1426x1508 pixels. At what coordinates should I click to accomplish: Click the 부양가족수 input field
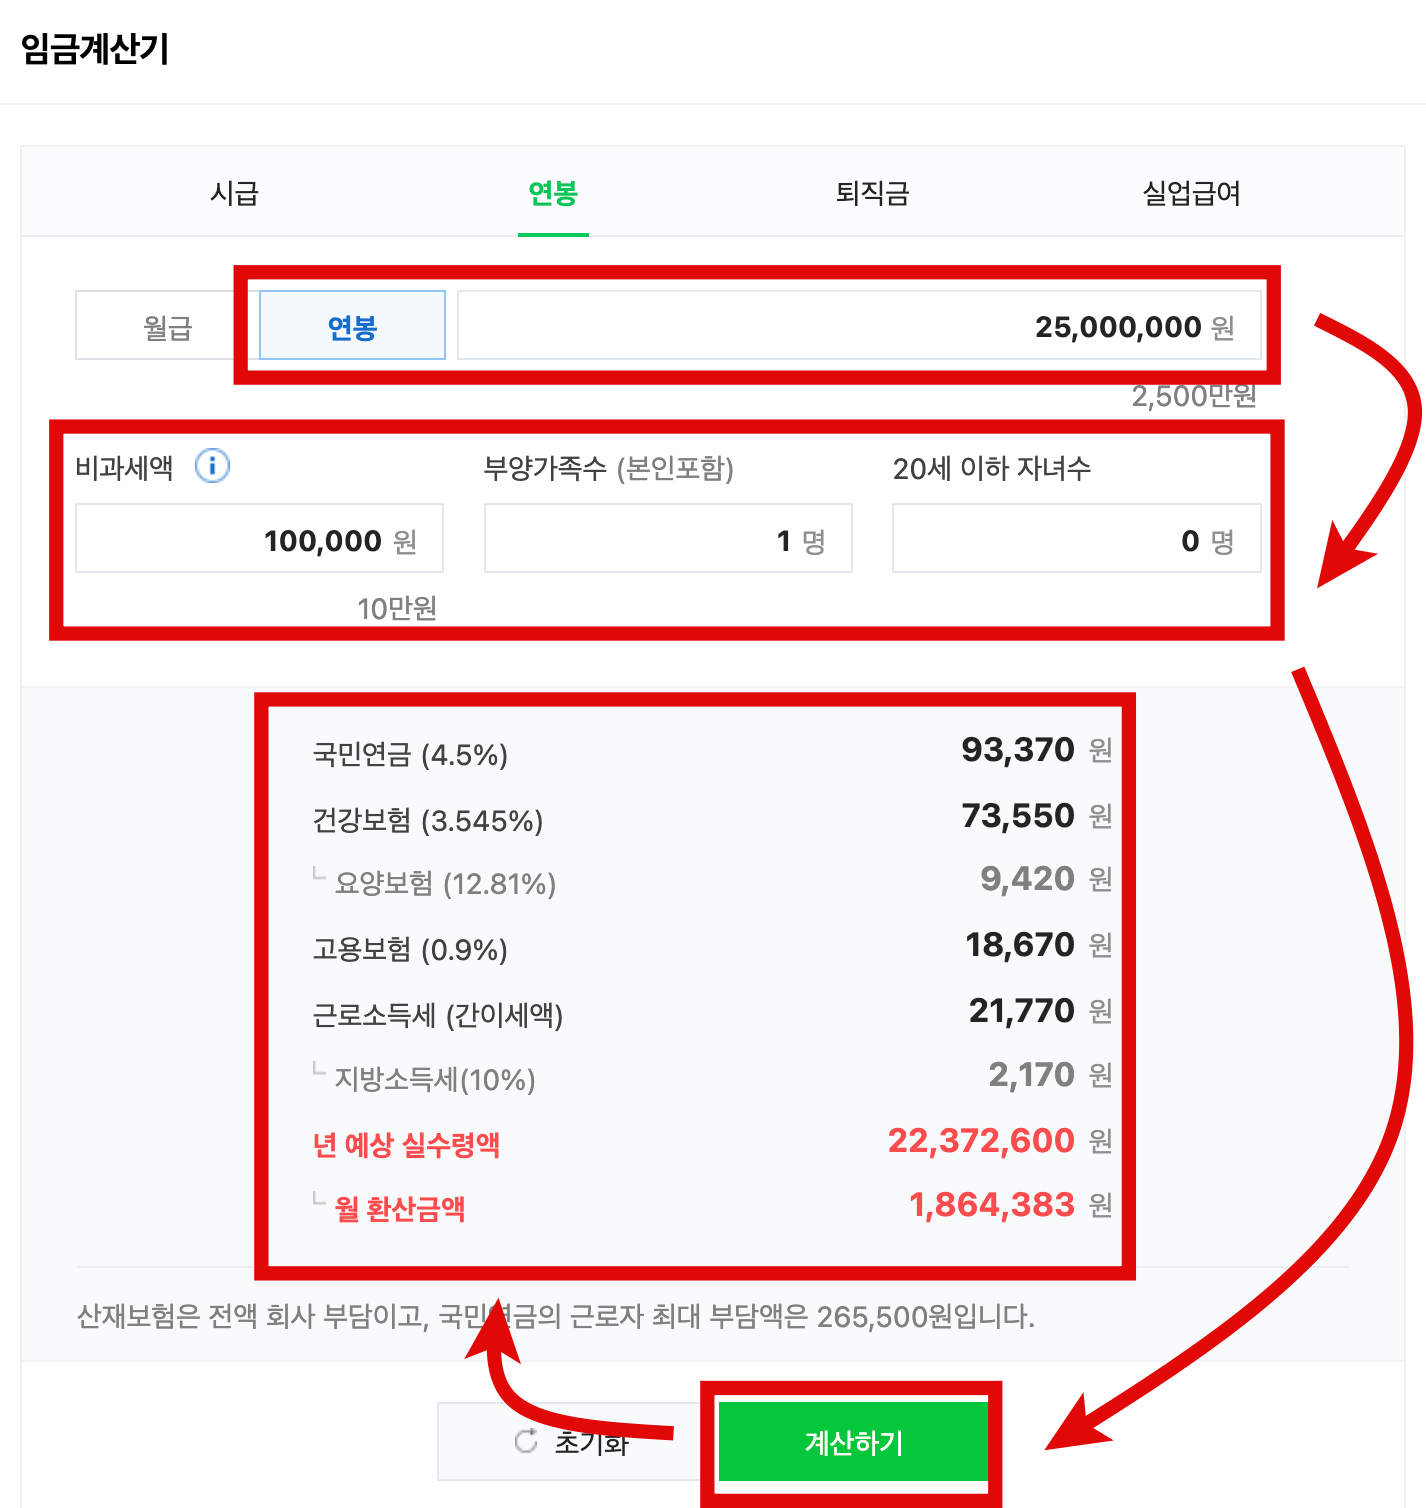[667, 538]
